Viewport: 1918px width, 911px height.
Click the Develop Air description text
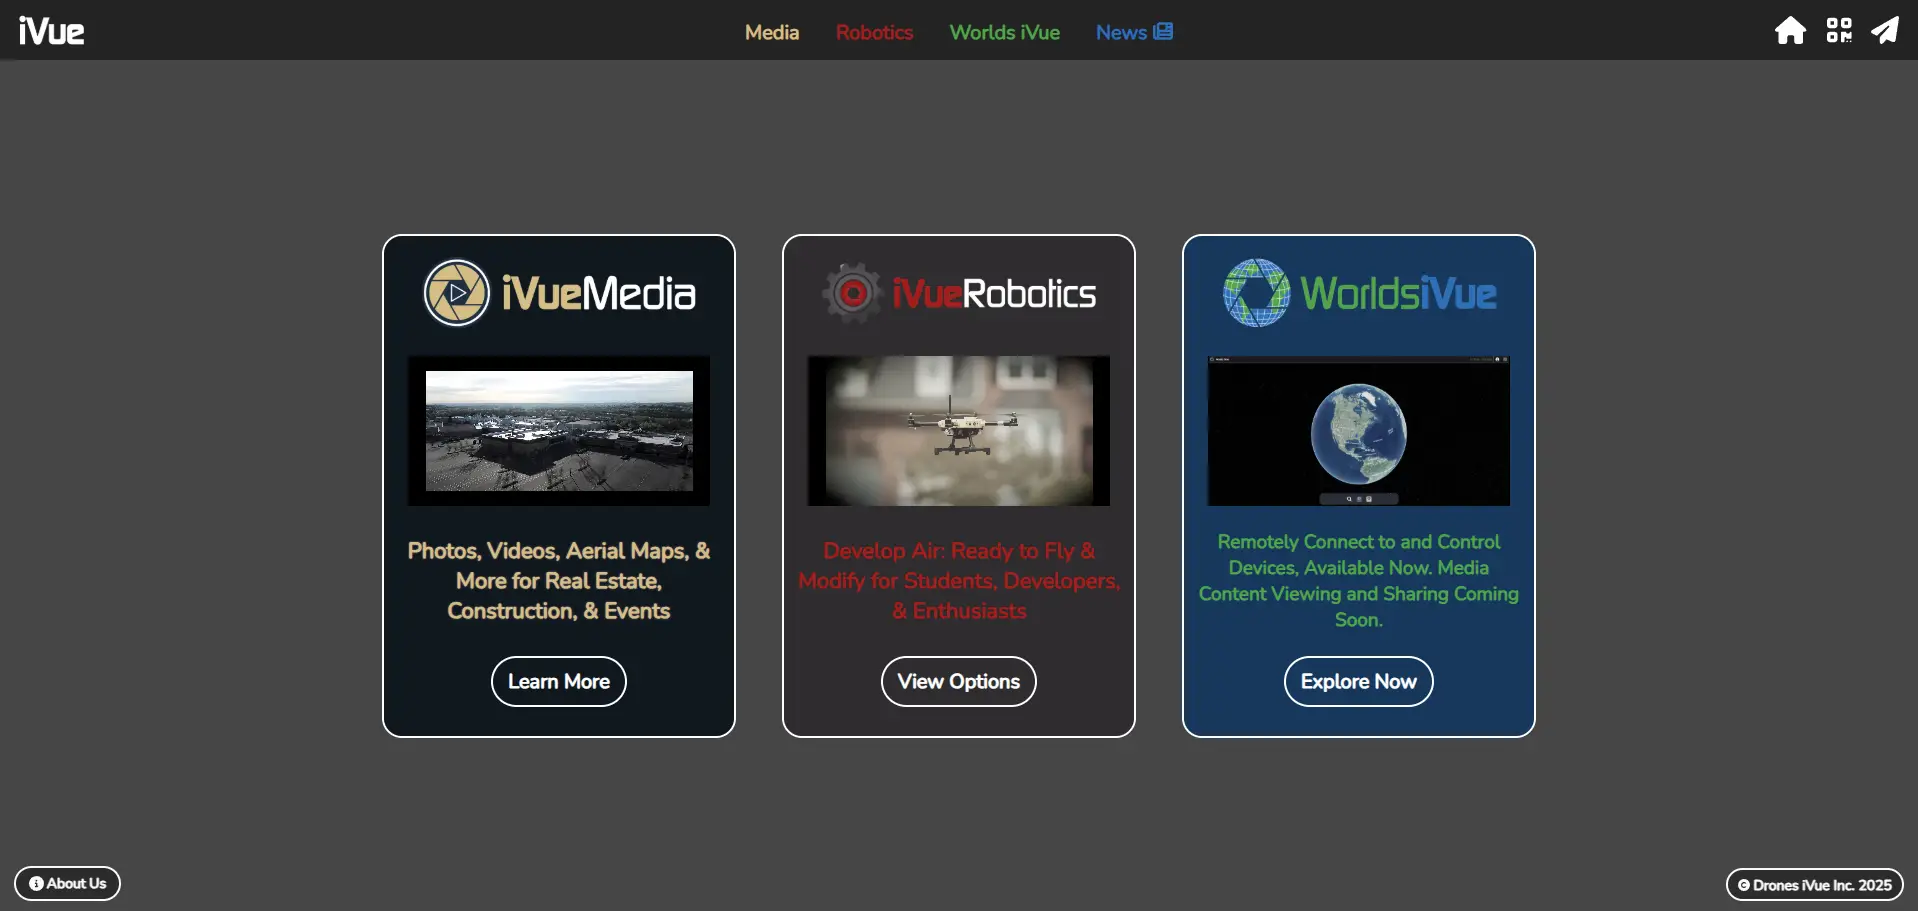959,580
